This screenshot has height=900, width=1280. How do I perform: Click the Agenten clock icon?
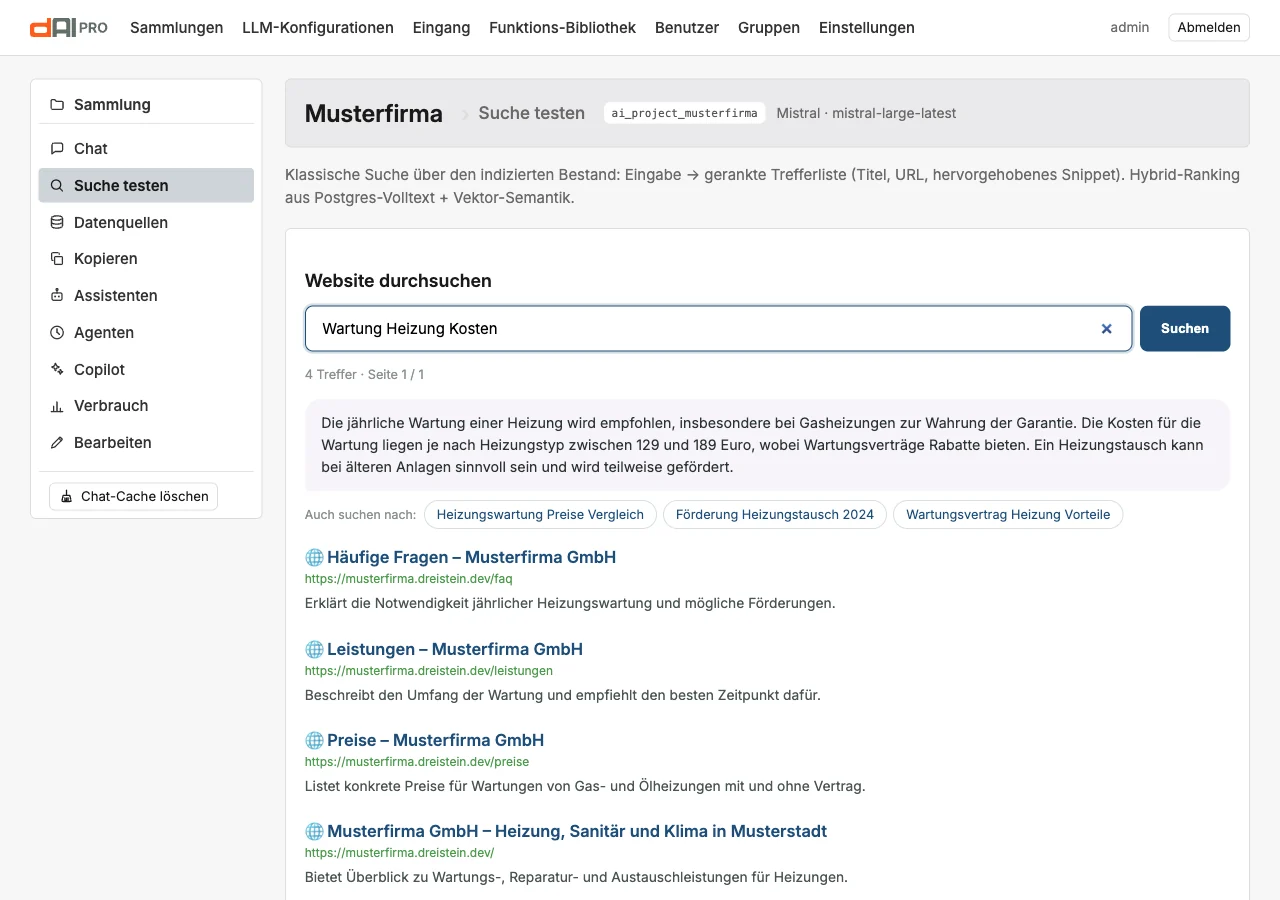[57, 333]
